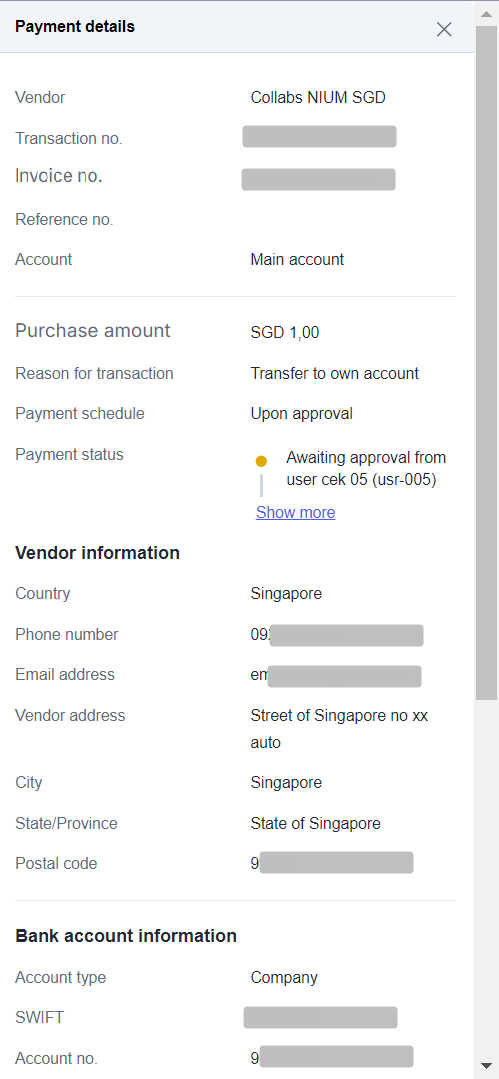Click the vertical scrollbar thumb
This screenshot has width=499, height=1079.
click(x=487, y=363)
